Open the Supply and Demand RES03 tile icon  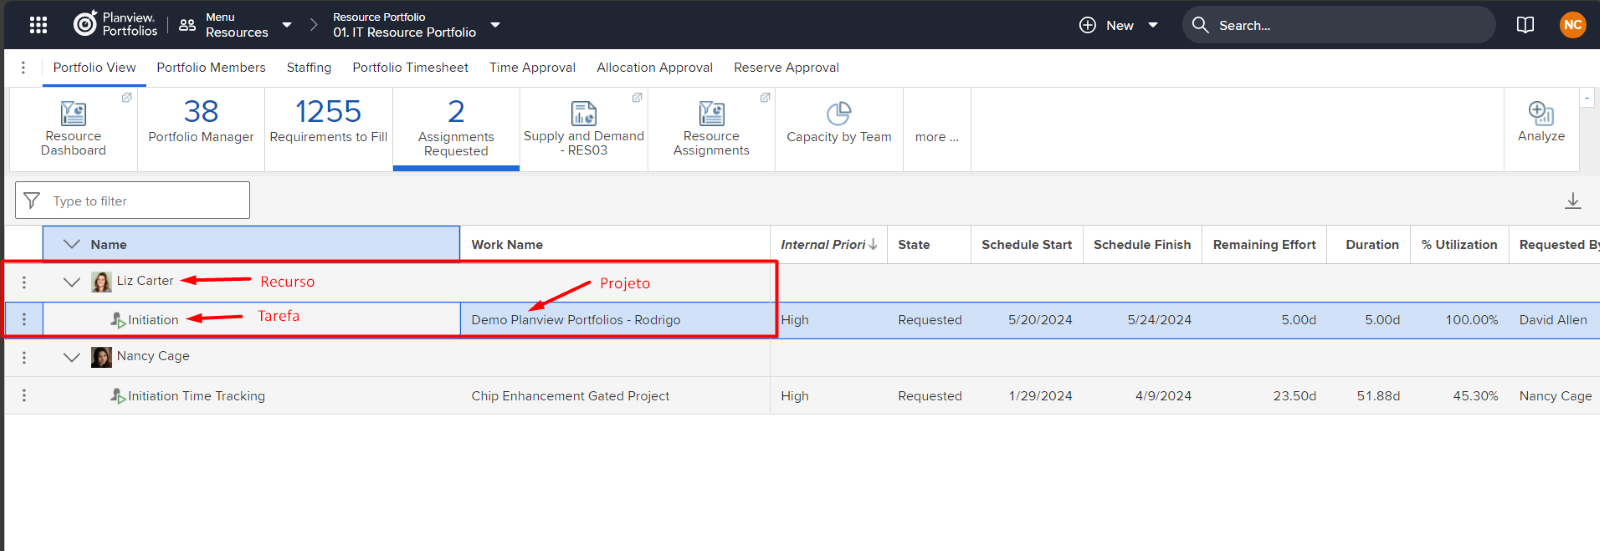(584, 113)
